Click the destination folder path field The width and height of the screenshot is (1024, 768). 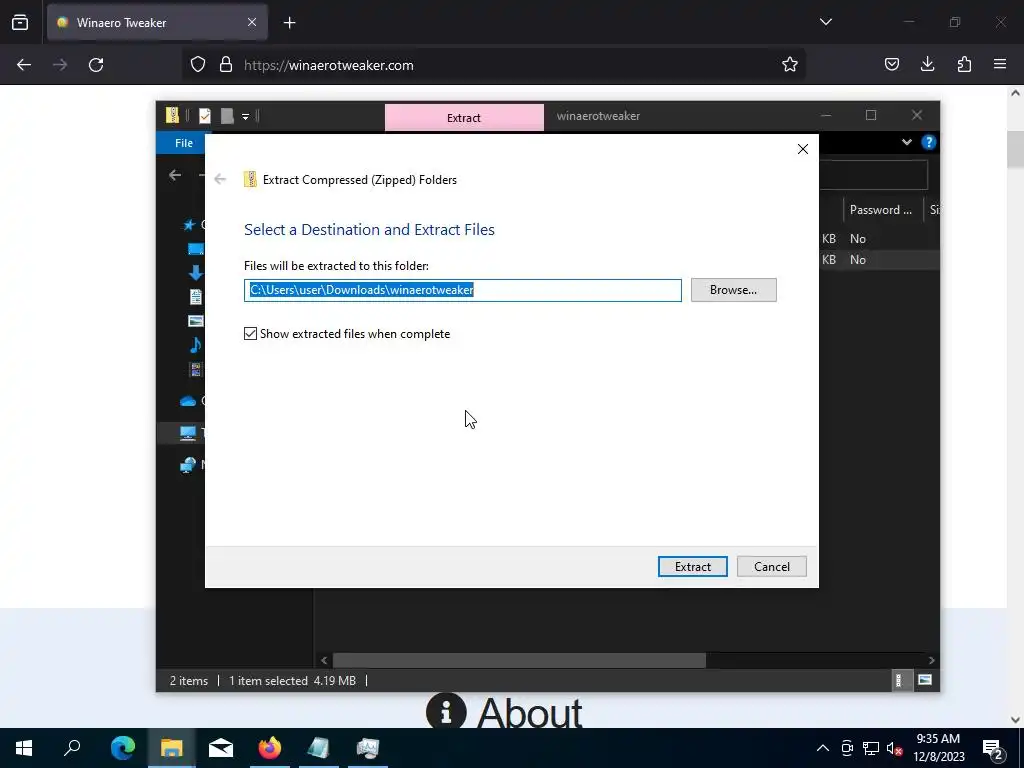point(462,290)
